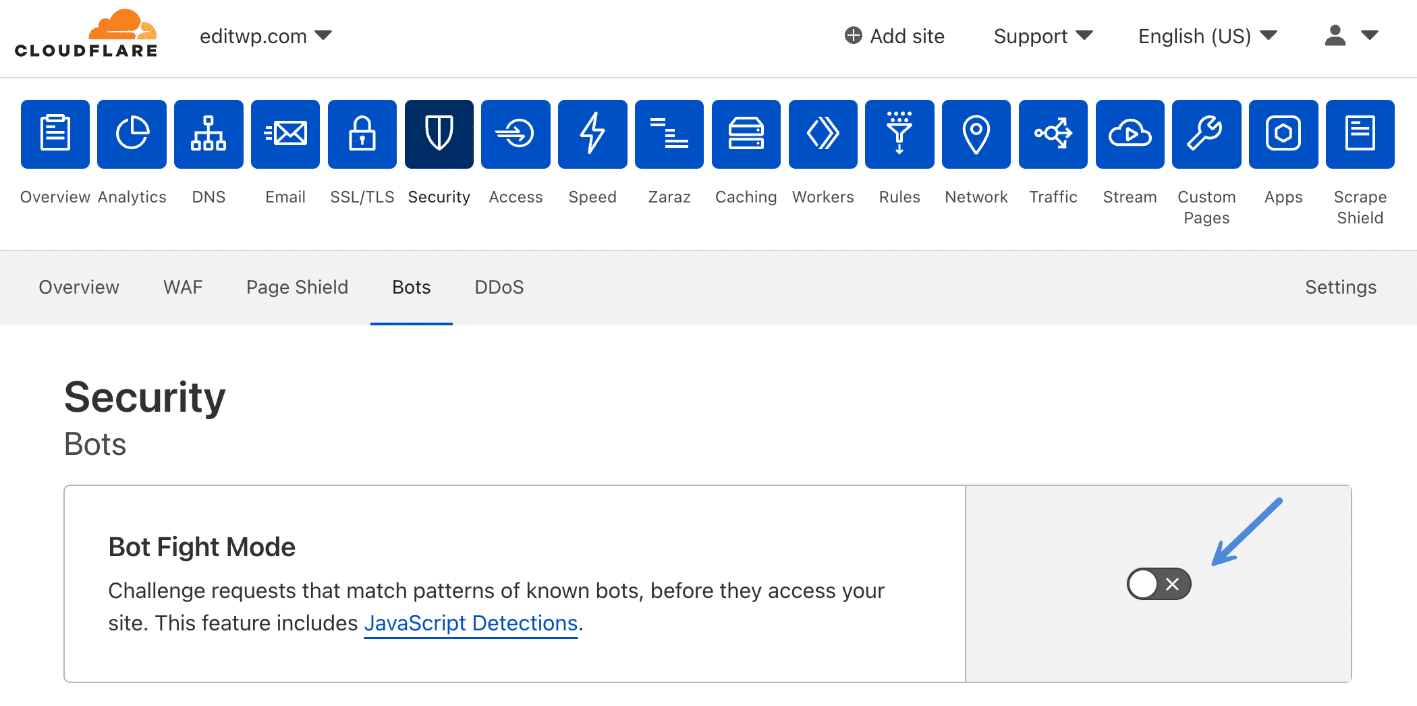Open the DNS settings icon
The image size is (1417, 706).
(x=208, y=134)
